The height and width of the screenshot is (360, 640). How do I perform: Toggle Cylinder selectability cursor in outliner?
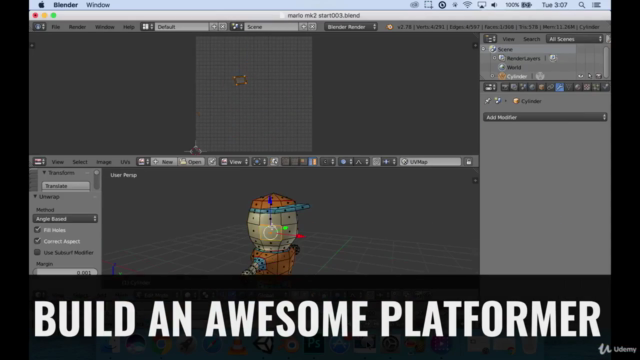[590, 76]
